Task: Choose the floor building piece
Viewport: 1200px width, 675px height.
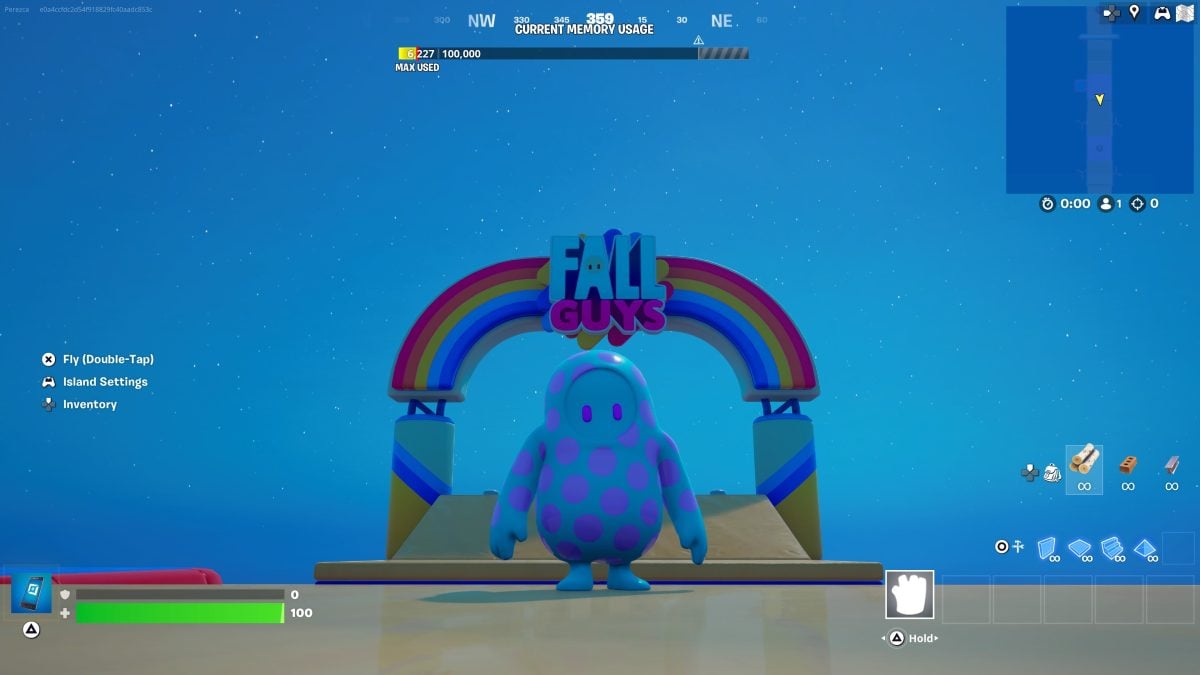Action: pyautogui.click(x=1079, y=548)
